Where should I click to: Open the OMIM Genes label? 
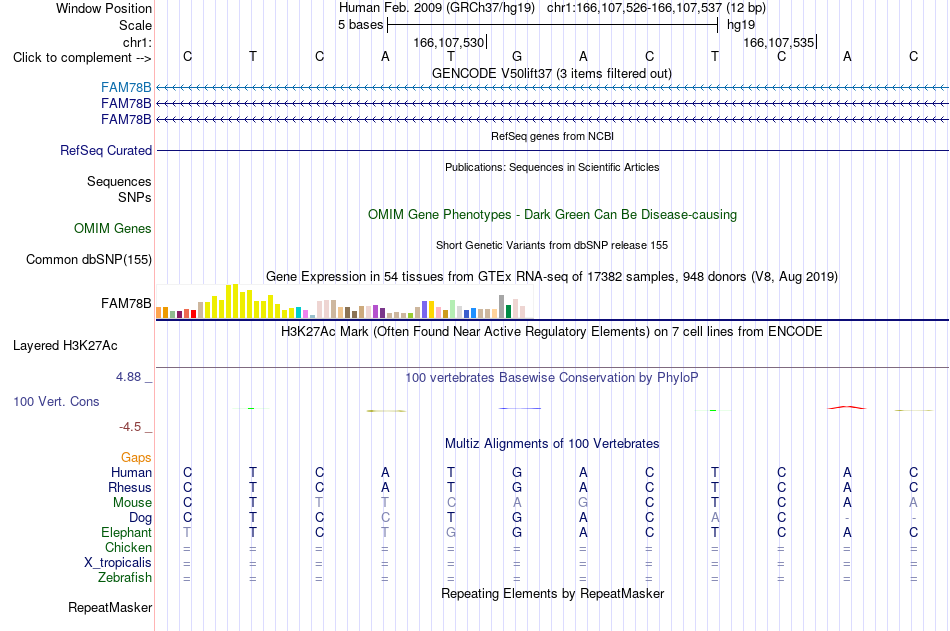[113, 229]
